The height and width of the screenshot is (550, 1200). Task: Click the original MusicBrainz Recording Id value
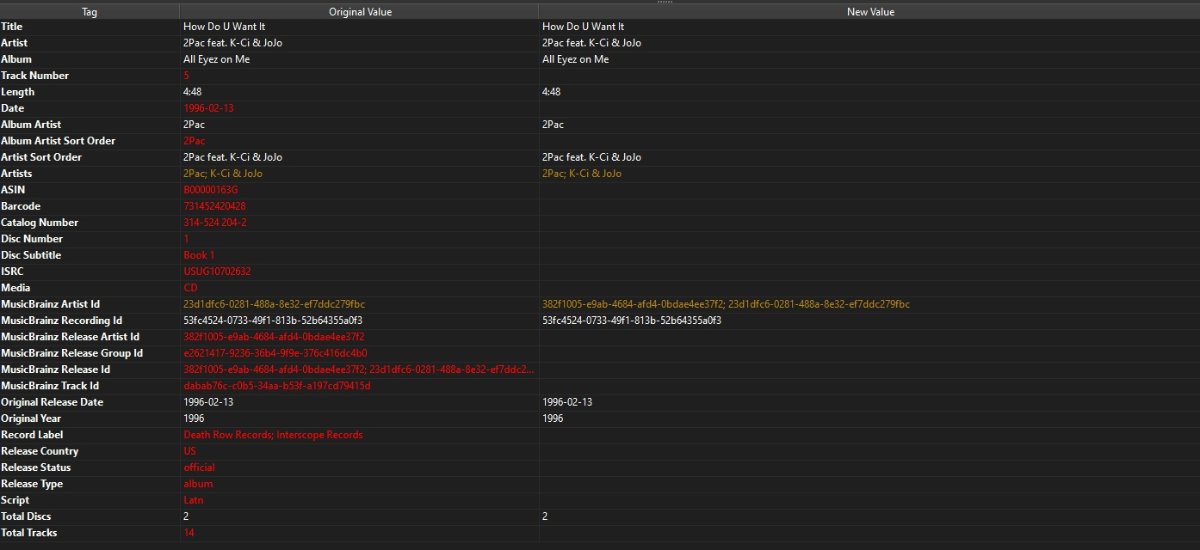click(x=272, y=320)
